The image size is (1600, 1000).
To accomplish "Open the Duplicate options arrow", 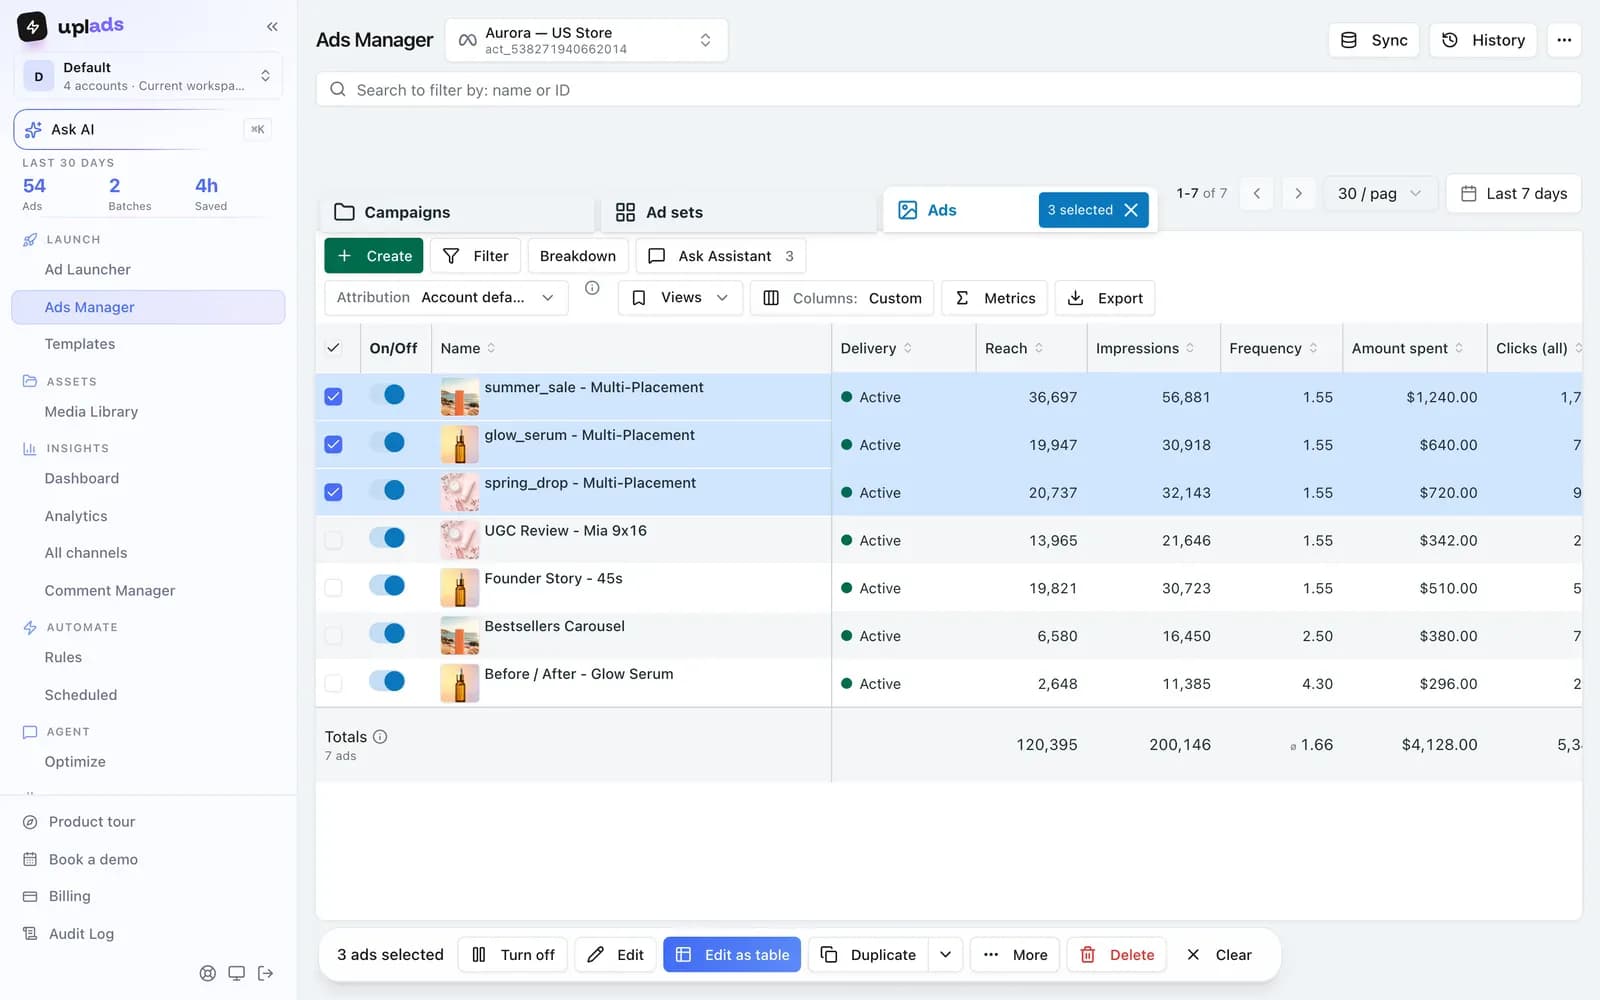I will [x=945, y=955].
